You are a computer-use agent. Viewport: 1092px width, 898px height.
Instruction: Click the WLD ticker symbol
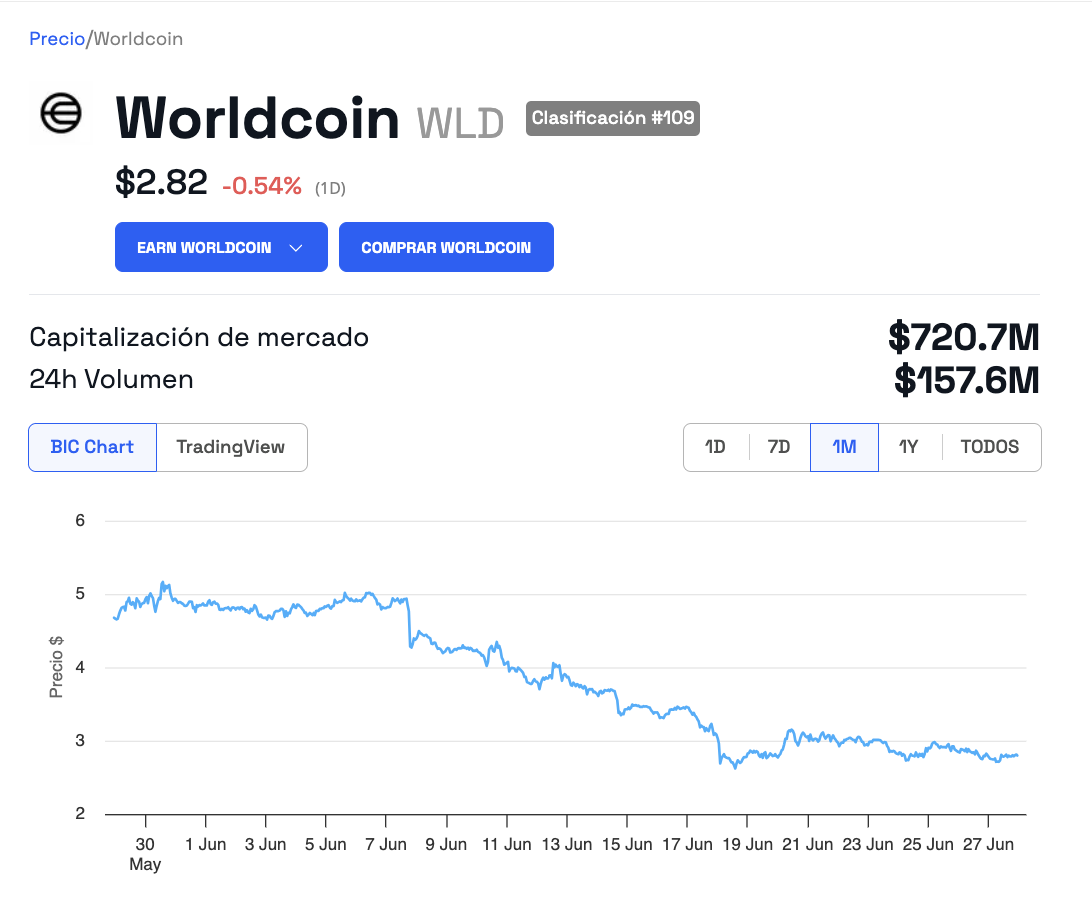click(460, 123)
